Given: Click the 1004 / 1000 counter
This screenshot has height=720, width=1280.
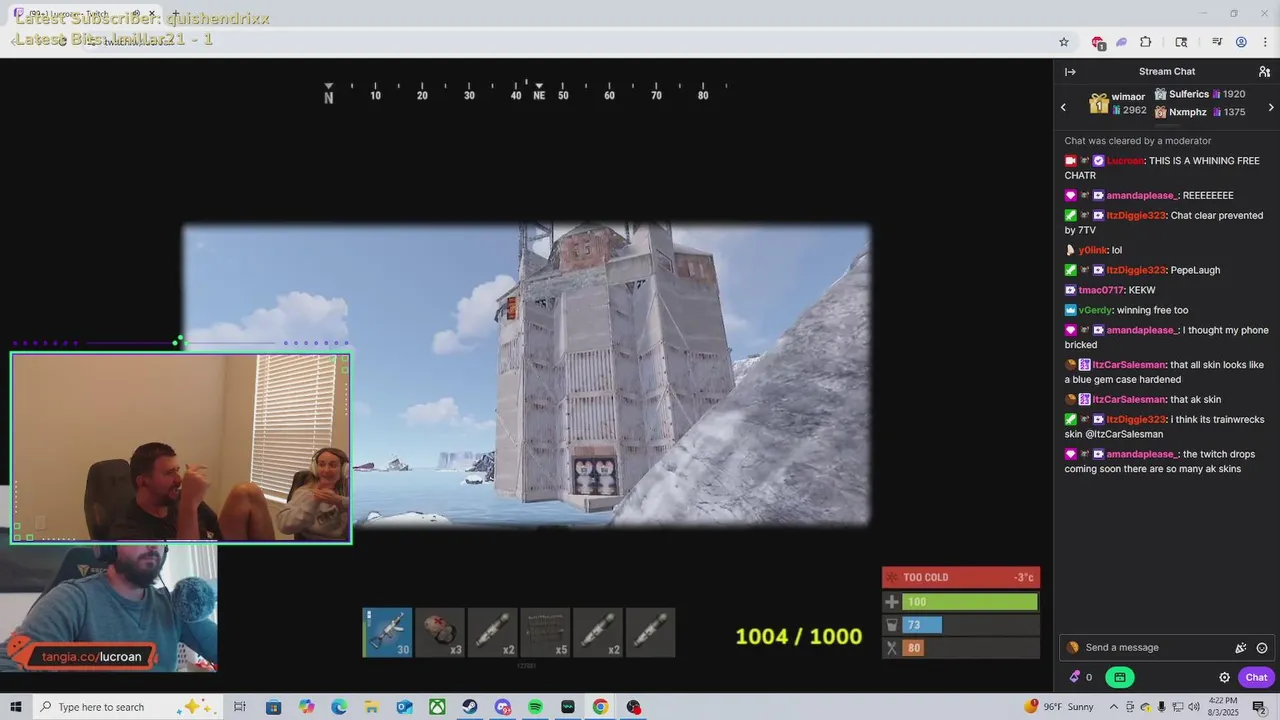Looking at the screenshot, I should pos(798,637).
